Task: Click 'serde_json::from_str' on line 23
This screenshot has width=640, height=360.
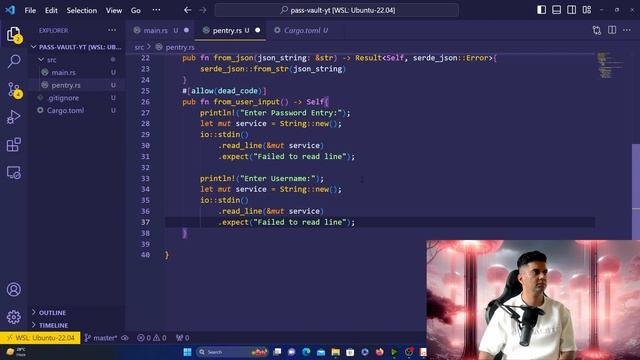Action: 244,69
